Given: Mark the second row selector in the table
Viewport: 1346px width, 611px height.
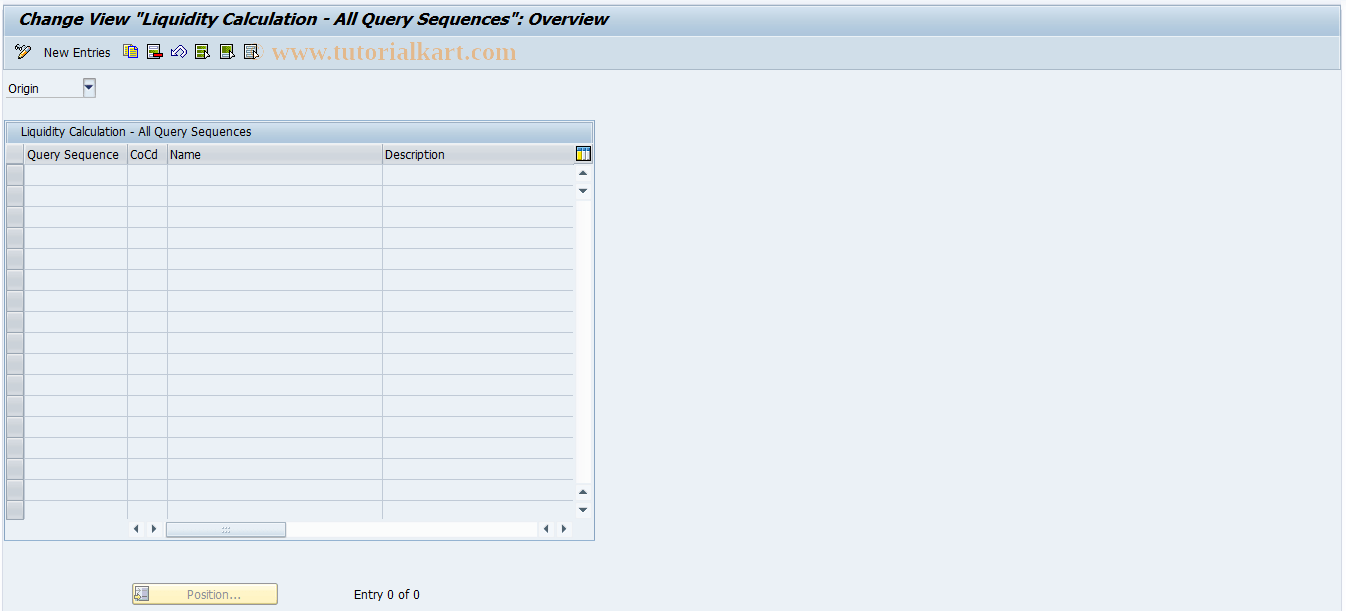Looking at the screenshot, I should pos(14,194).
